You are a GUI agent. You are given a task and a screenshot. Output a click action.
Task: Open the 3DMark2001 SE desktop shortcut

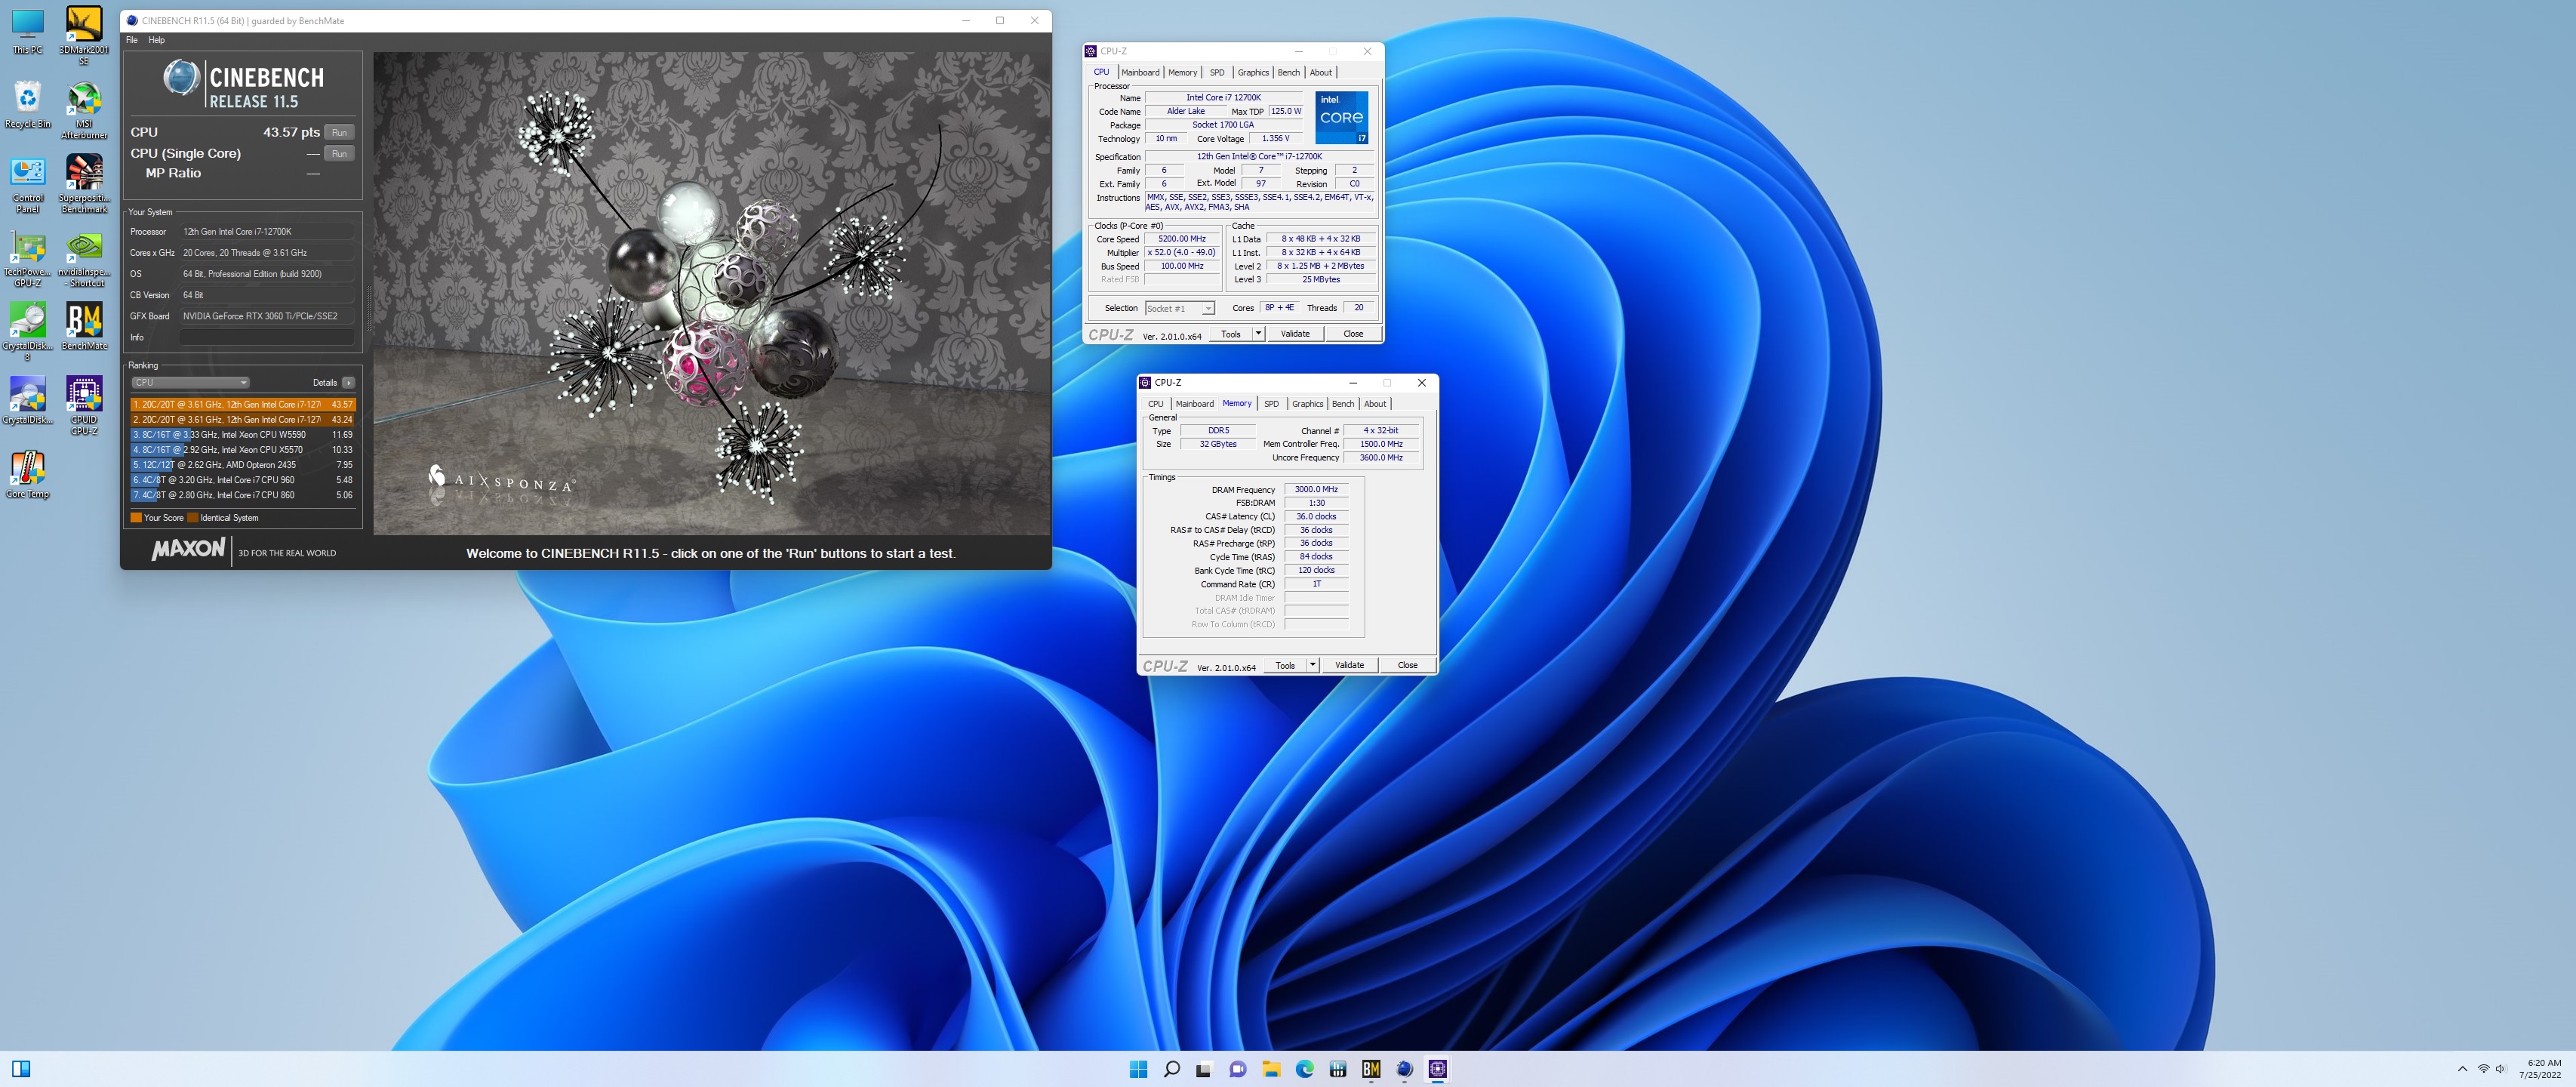coord(84,36)
